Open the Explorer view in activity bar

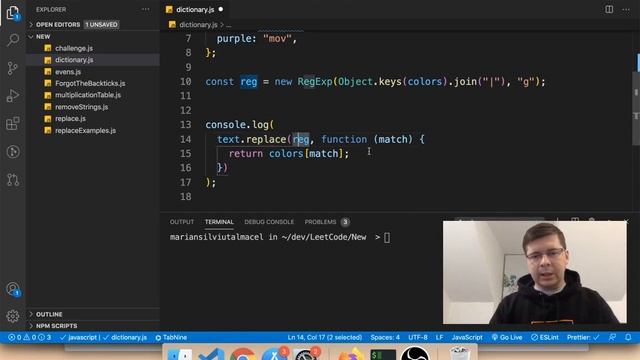pos(13,13)
